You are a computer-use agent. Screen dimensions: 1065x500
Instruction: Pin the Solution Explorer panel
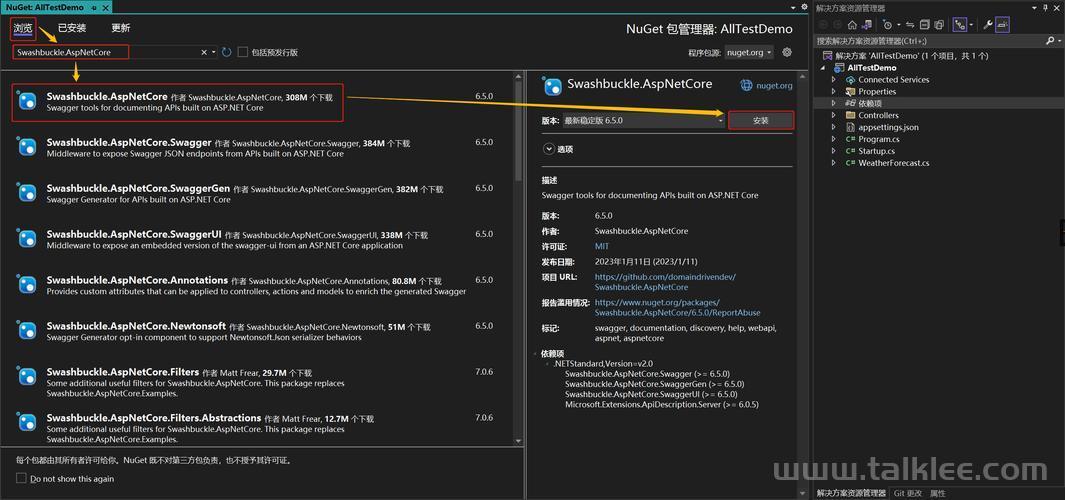click(x=1045, y=7)
